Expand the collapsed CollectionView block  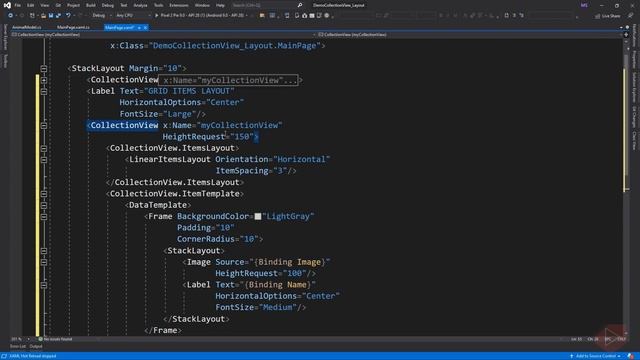tap(44, 80)
